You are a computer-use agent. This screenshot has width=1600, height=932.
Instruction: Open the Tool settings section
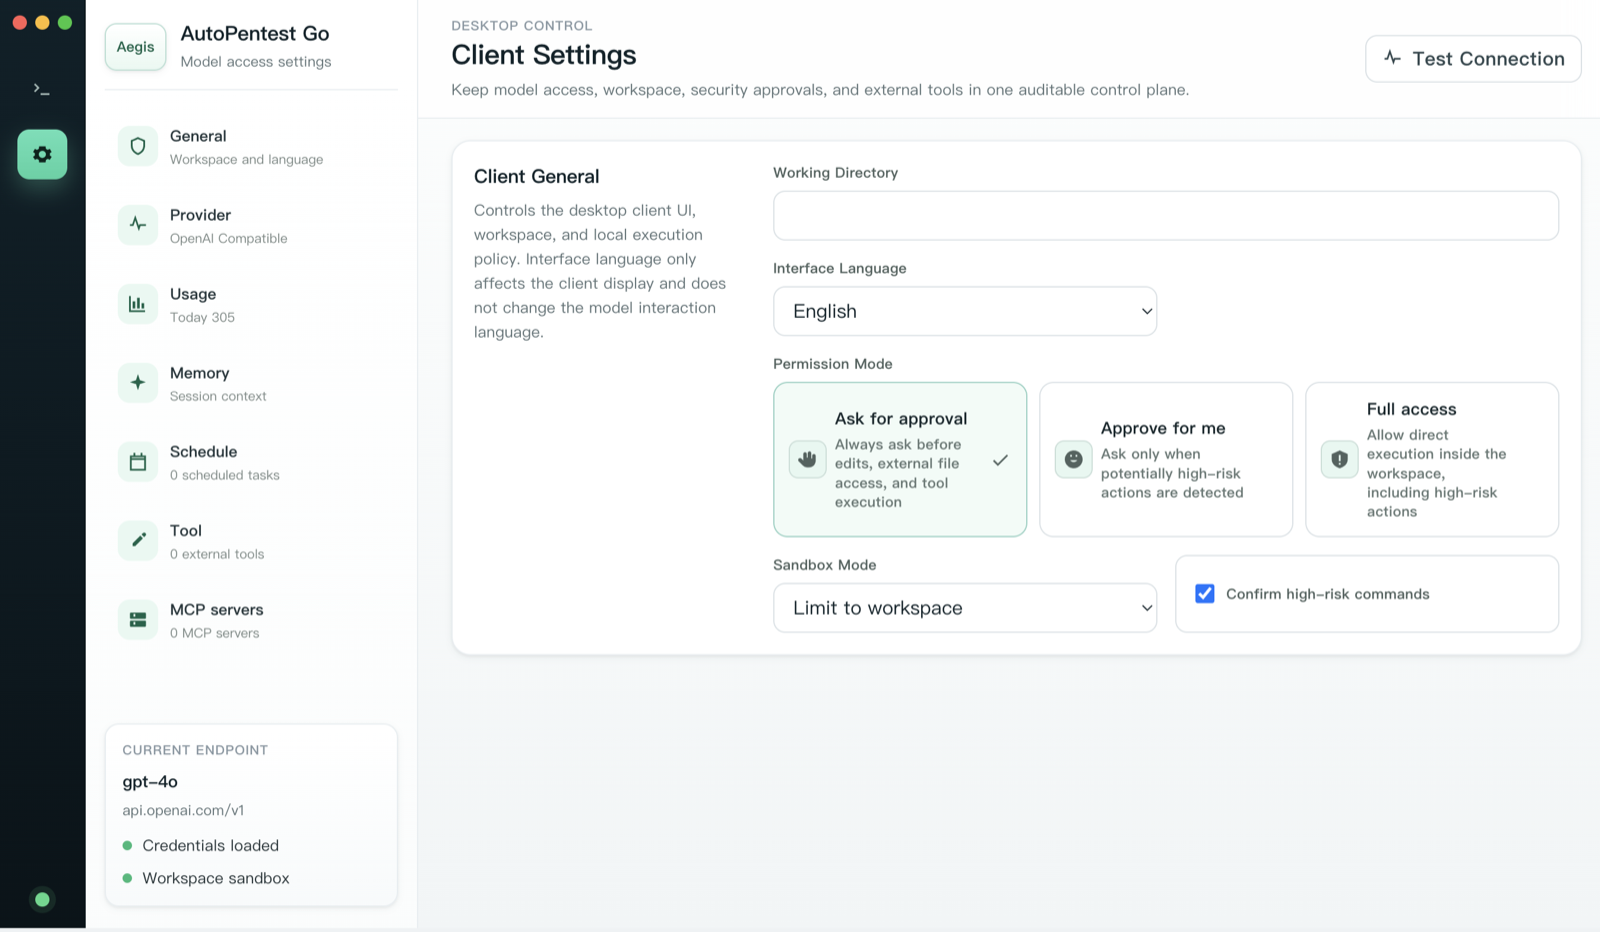coord(251,541)
